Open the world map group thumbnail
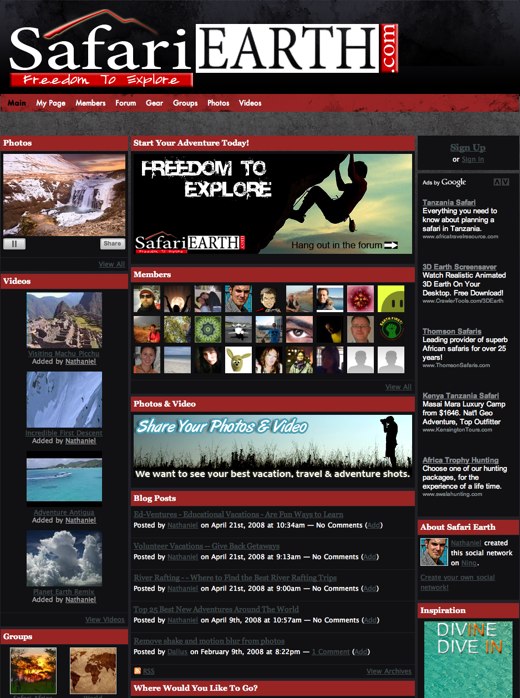This screenshot has height=698, width=520. click(93, 671)
